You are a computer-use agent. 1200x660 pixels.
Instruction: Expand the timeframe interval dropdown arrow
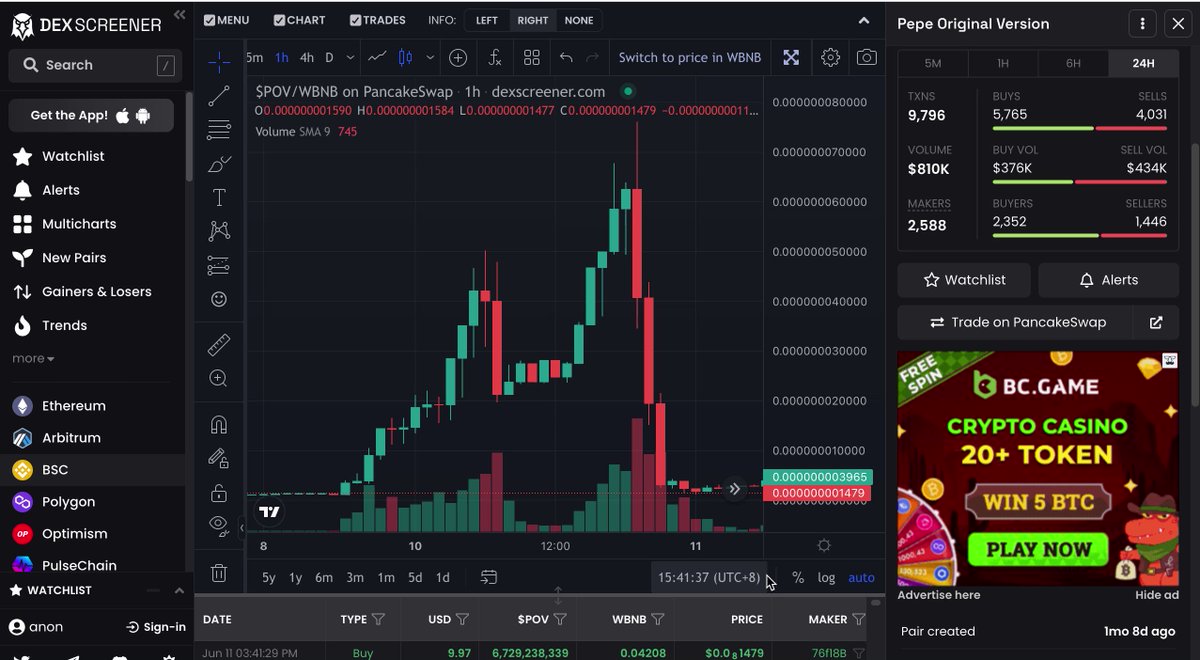click(349, 58)
